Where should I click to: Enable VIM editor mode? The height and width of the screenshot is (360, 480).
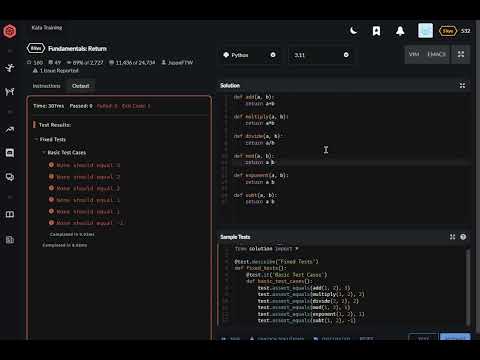click(x=414, y=54)
